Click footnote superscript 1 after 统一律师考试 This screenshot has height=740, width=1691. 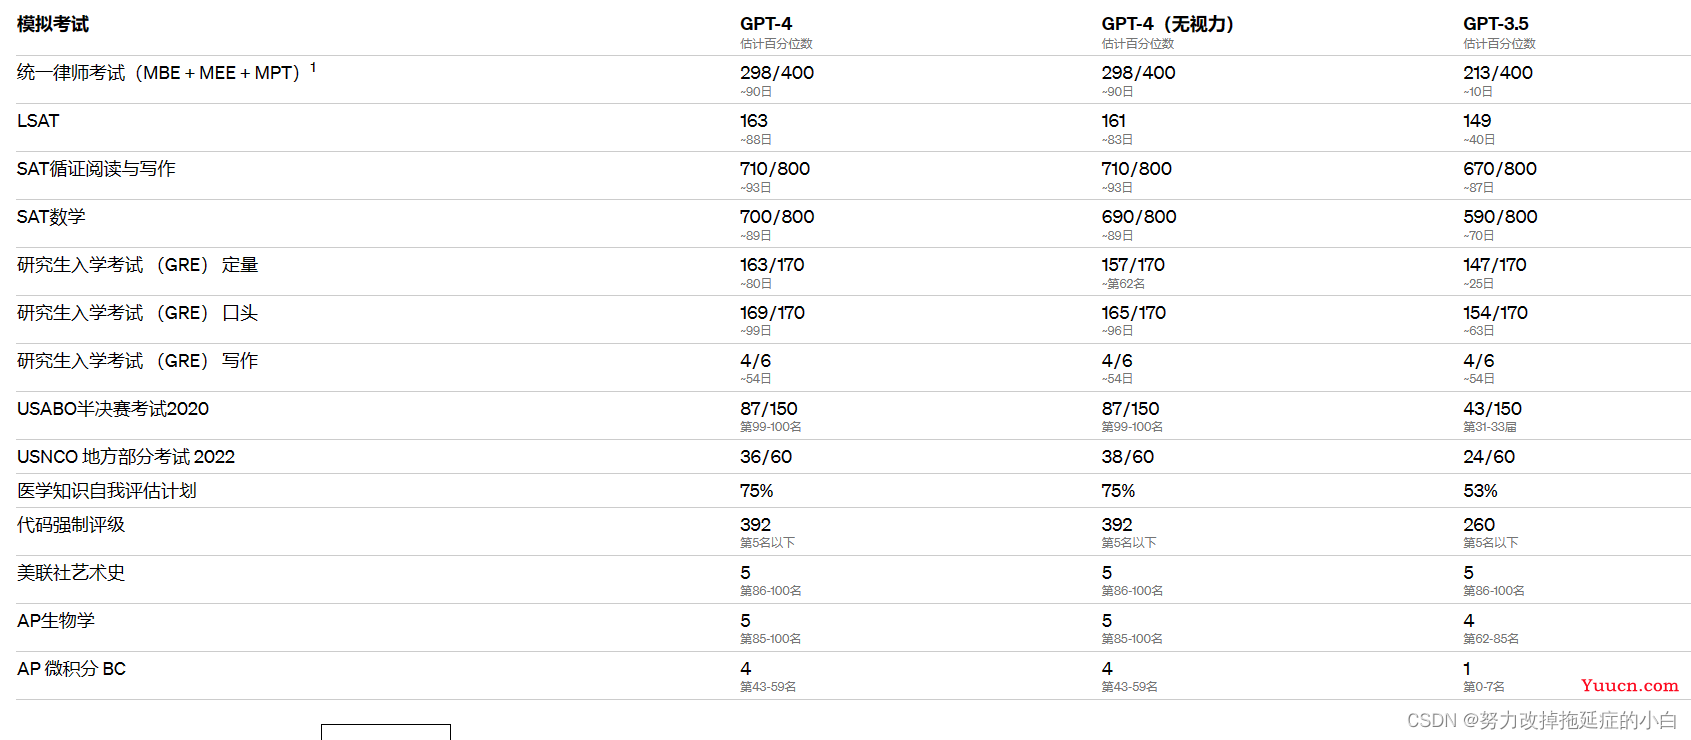coord(313,67)
